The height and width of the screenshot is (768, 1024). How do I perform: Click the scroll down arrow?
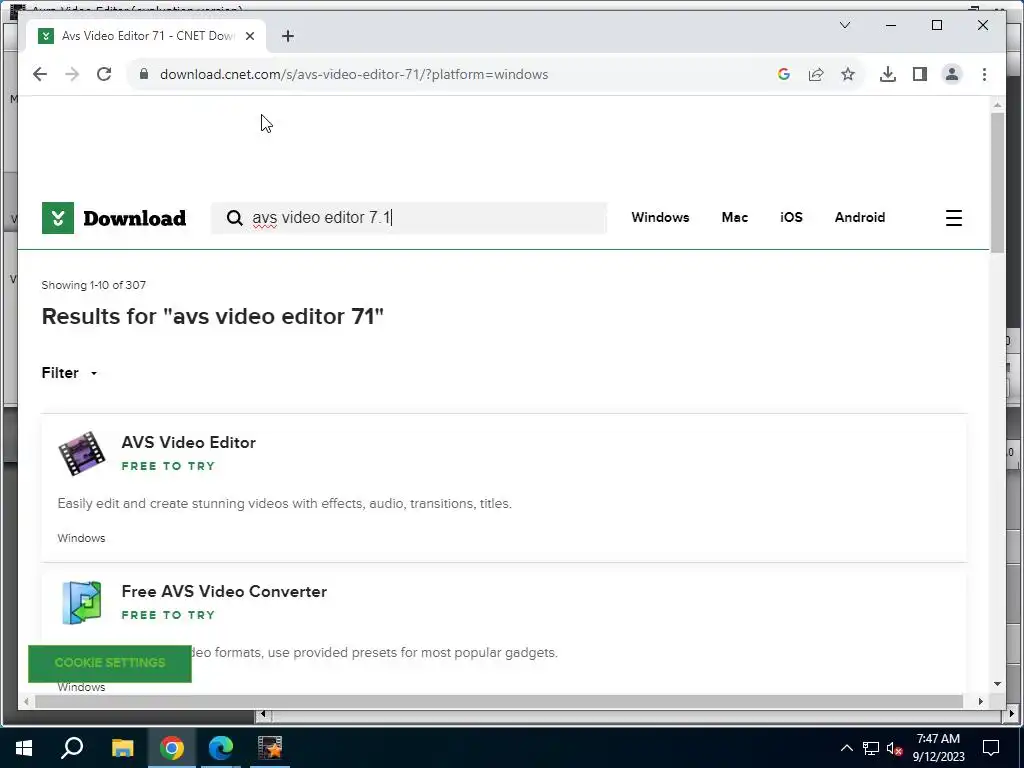coord(997,684)
